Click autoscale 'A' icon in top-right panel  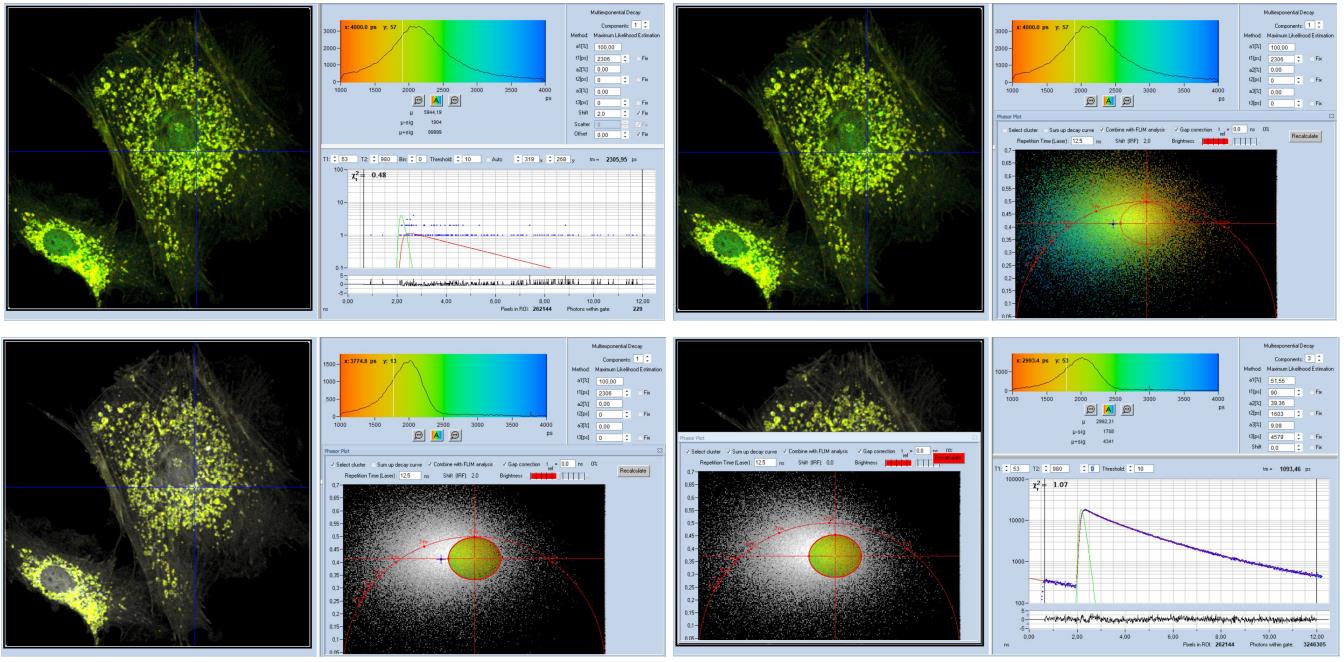[x=1108, y=101]
